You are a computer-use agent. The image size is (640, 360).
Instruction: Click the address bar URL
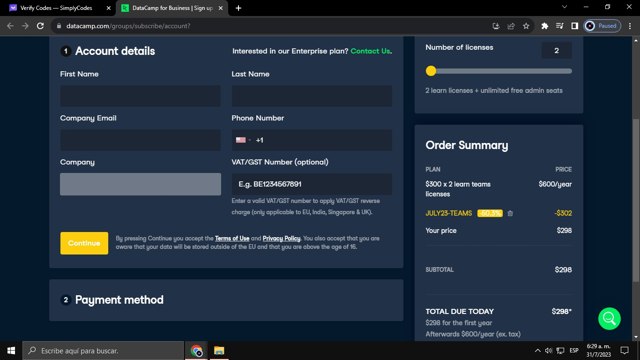(x=128, y=26)
